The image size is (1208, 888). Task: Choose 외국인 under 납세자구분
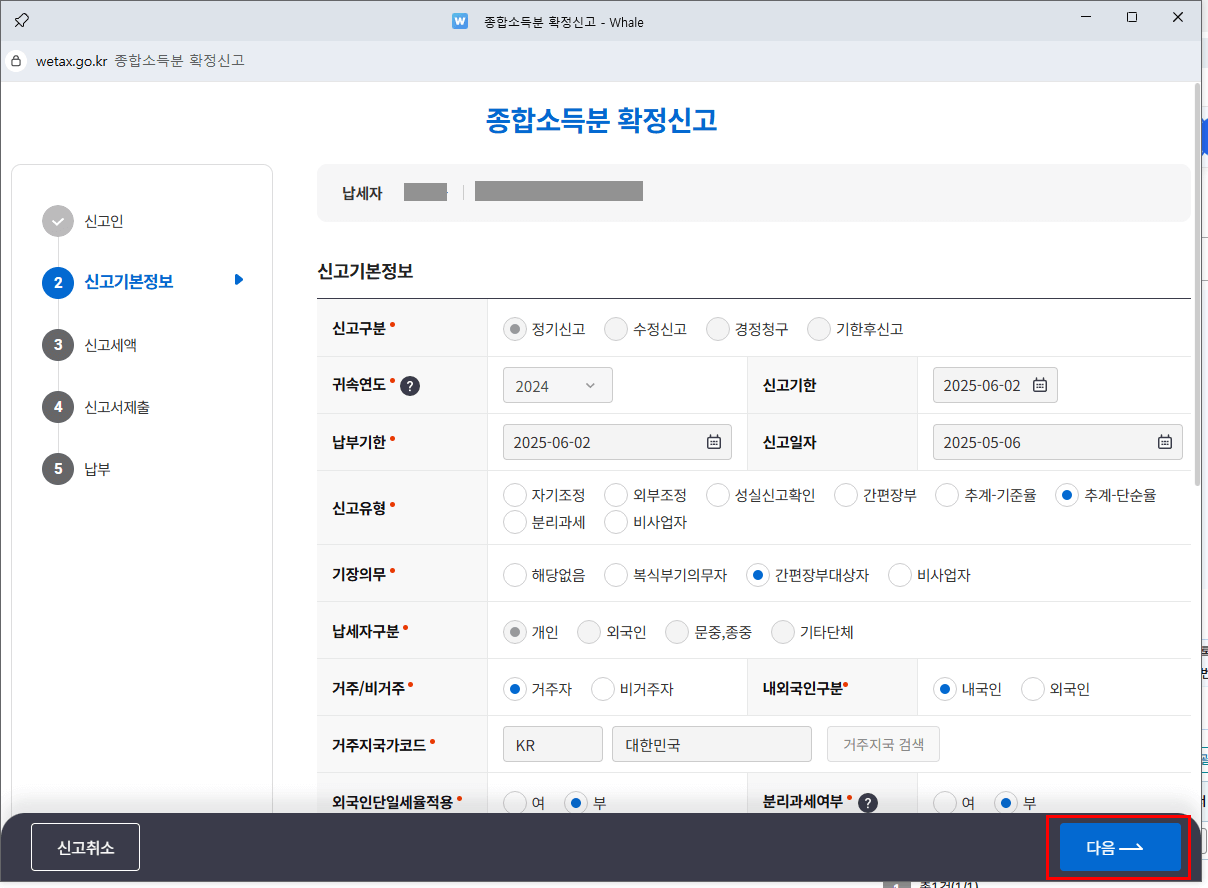[x=588, y=631]
